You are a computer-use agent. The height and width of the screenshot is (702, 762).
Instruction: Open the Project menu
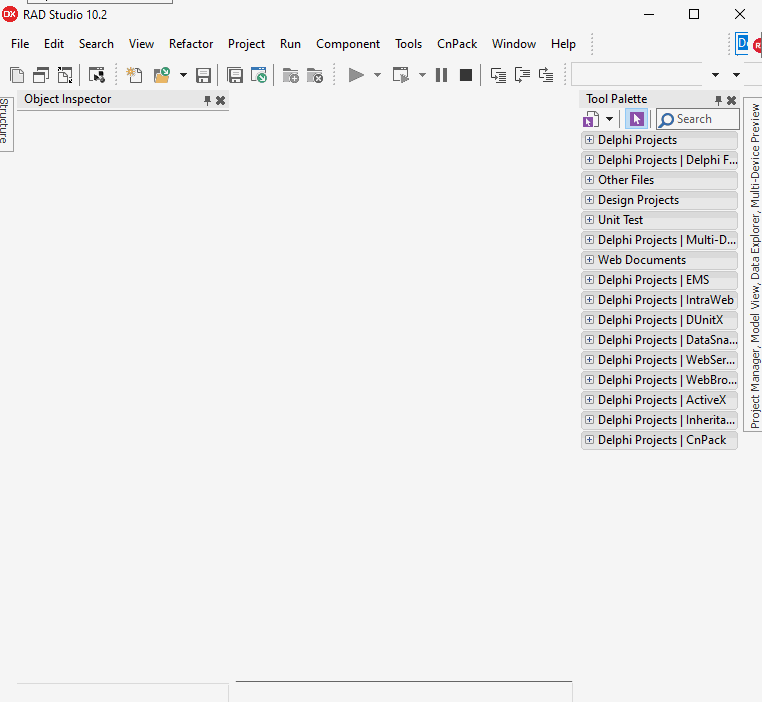pyautogui.click(x=246, y=44)
